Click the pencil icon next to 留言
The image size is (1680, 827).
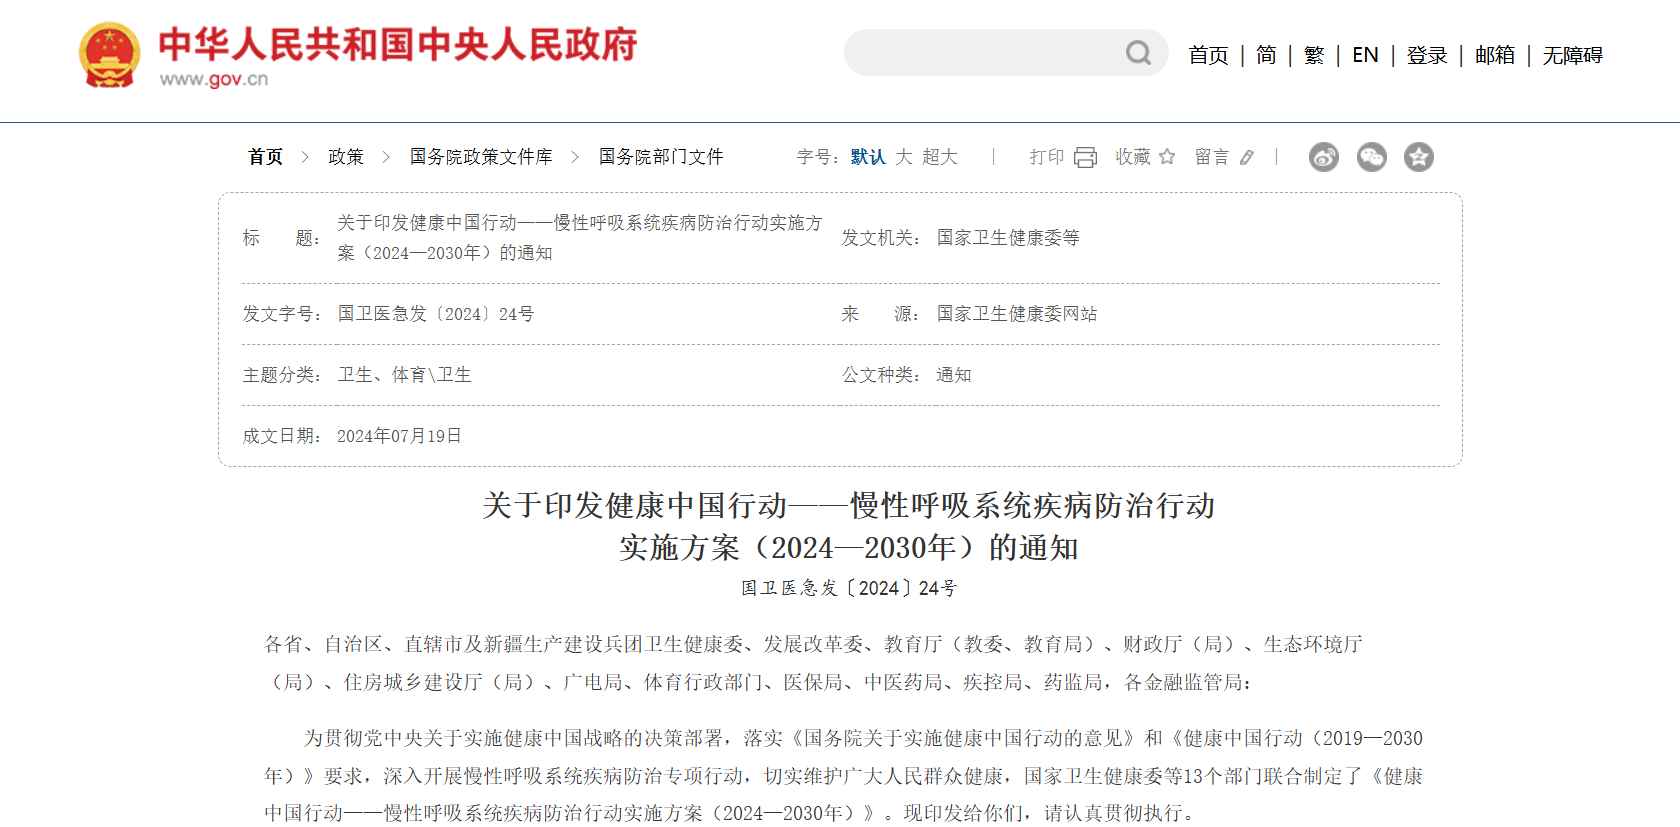pos(1247,157)
